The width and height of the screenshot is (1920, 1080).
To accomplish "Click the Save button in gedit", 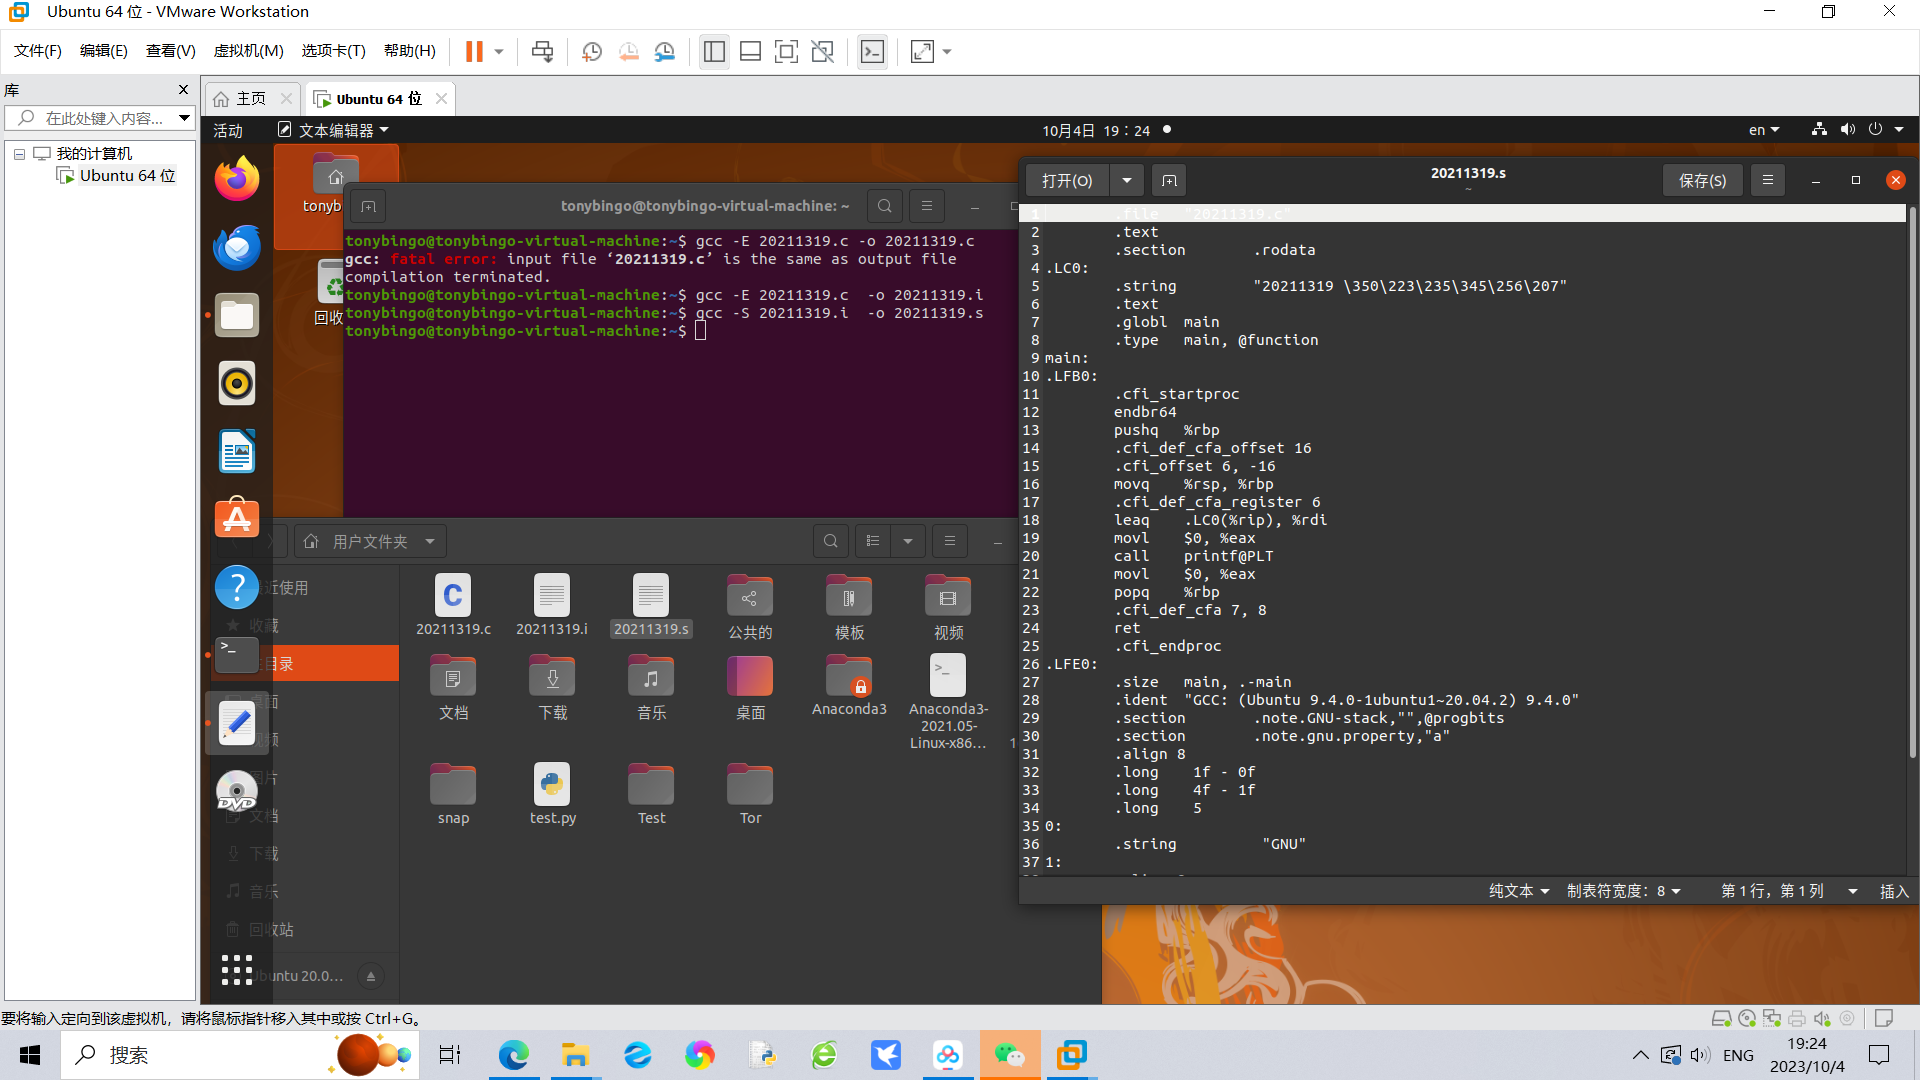I will [1702, 180].
